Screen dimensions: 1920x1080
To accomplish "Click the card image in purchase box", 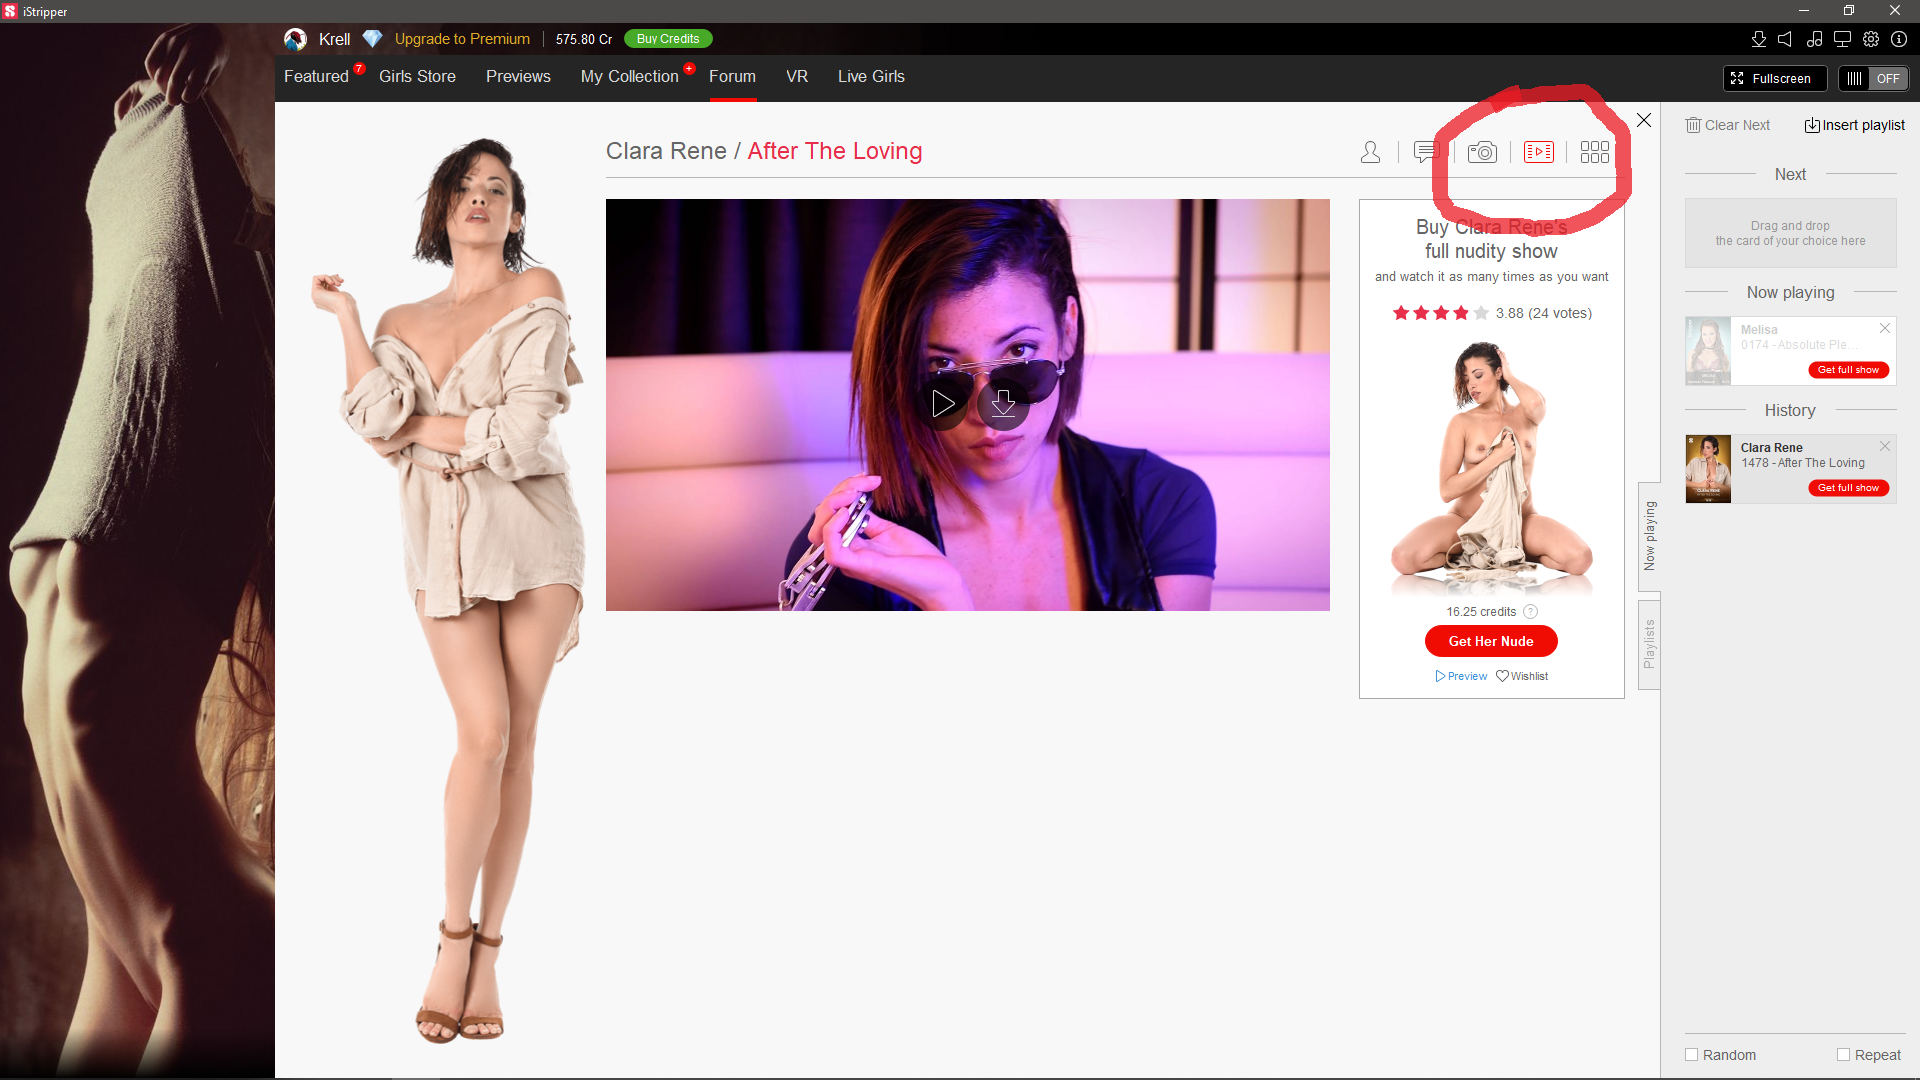I will 1491,468.
